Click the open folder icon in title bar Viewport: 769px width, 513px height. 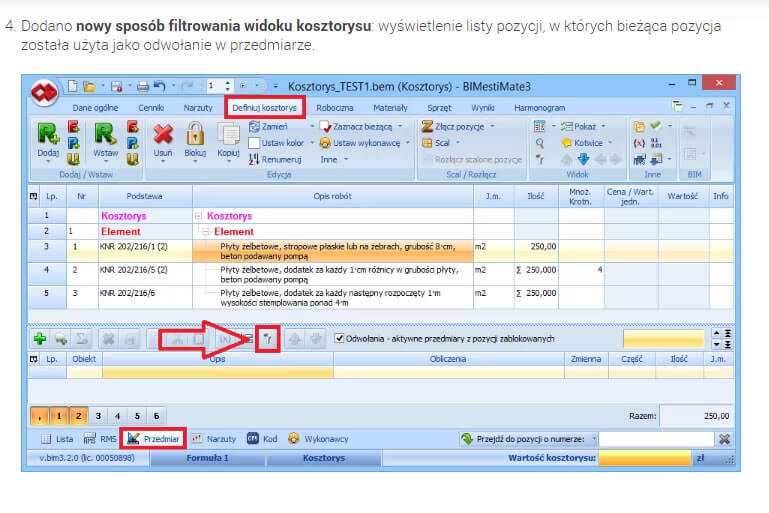89,87
